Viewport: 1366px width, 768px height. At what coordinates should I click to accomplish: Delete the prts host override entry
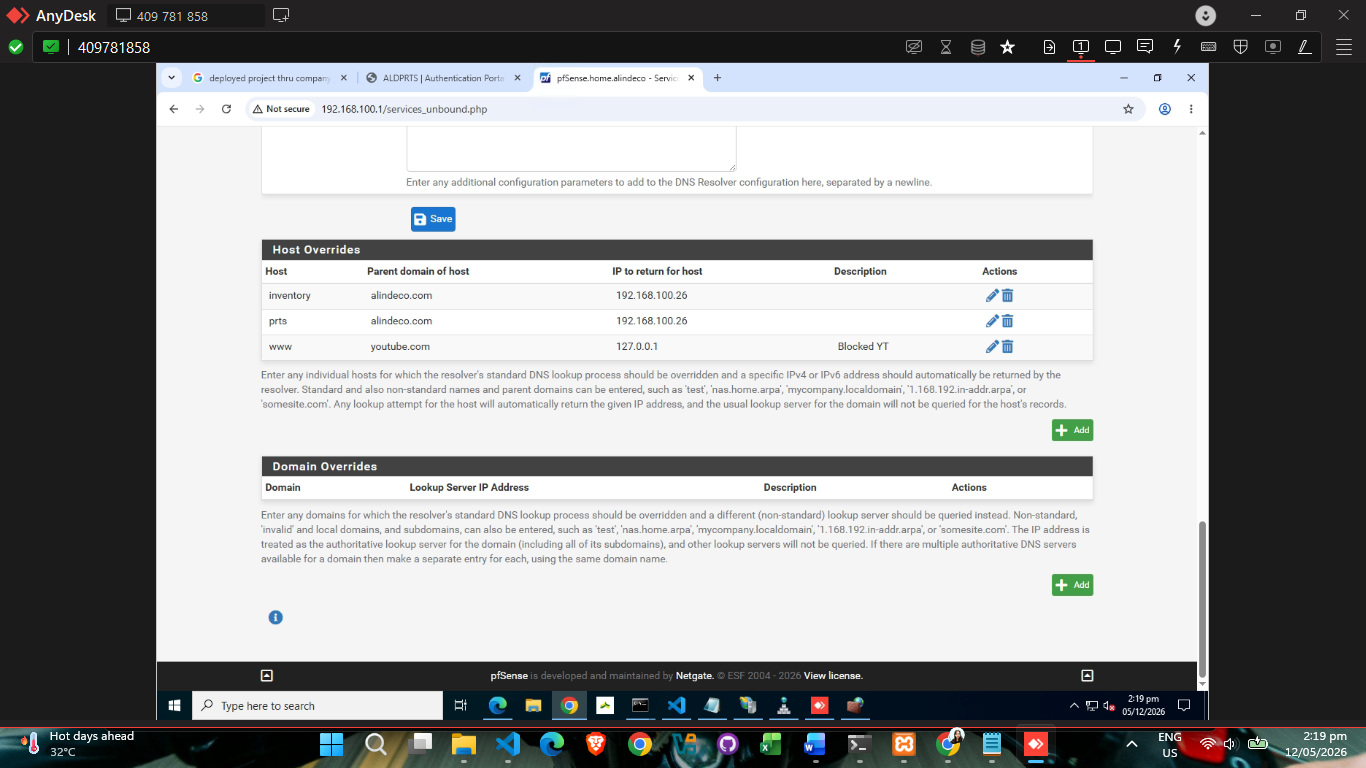tap(1008, 321)
